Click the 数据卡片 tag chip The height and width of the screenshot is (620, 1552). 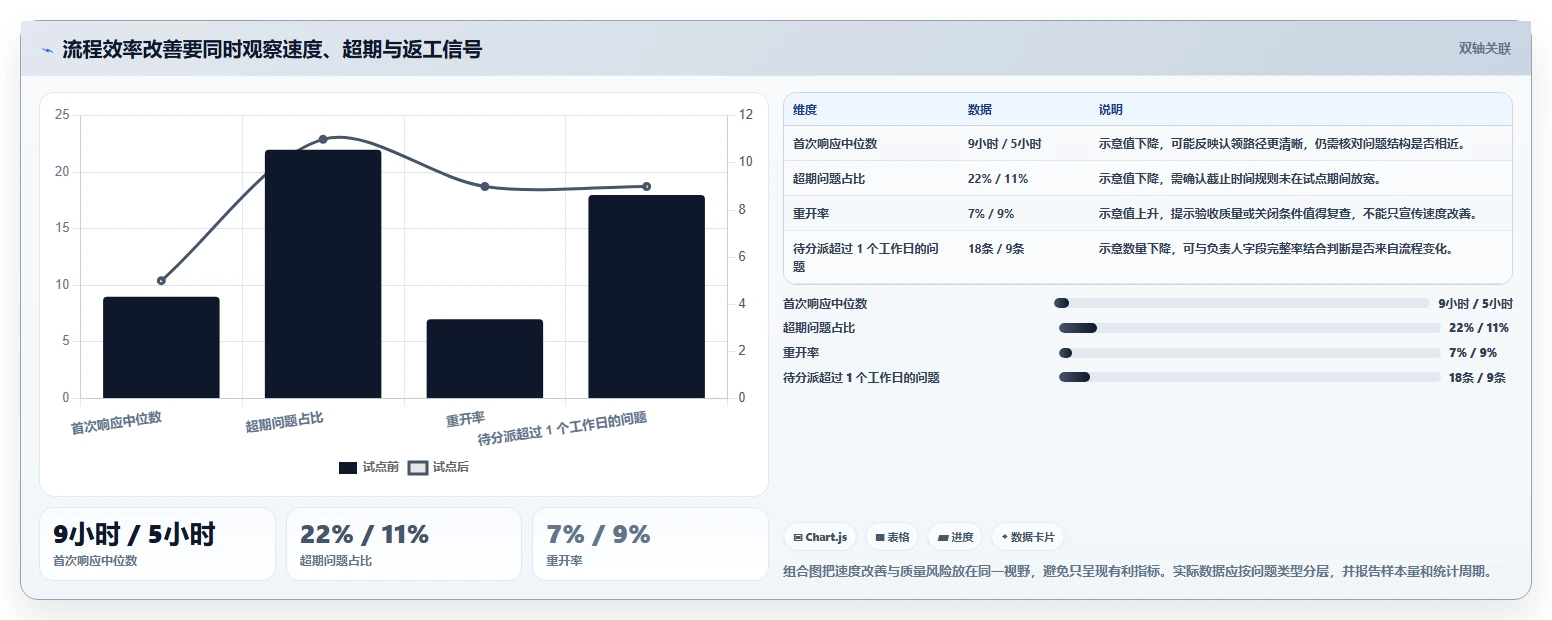click(1027, 537)
